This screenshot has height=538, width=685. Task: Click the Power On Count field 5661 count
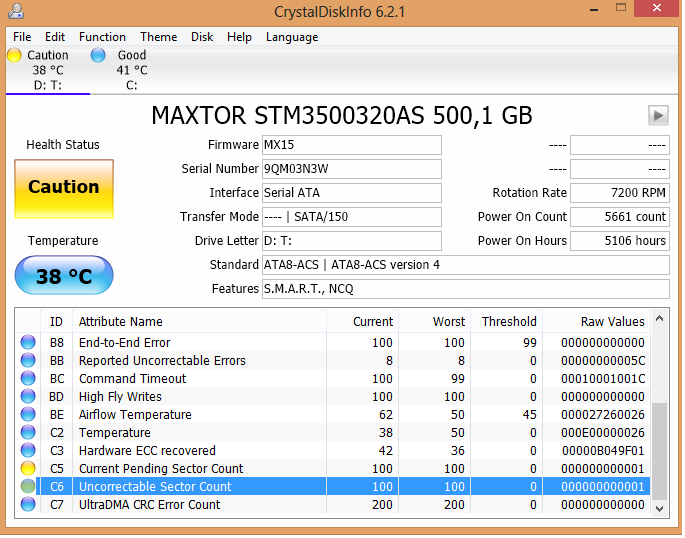click(x=620, y=217)
